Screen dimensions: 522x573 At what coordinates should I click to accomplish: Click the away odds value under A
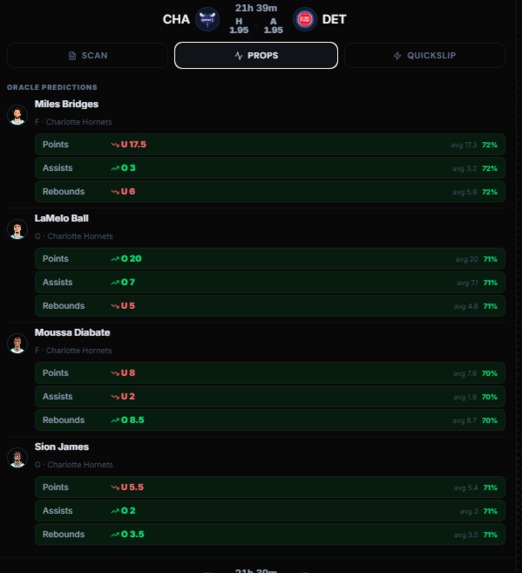pos(273,30)
